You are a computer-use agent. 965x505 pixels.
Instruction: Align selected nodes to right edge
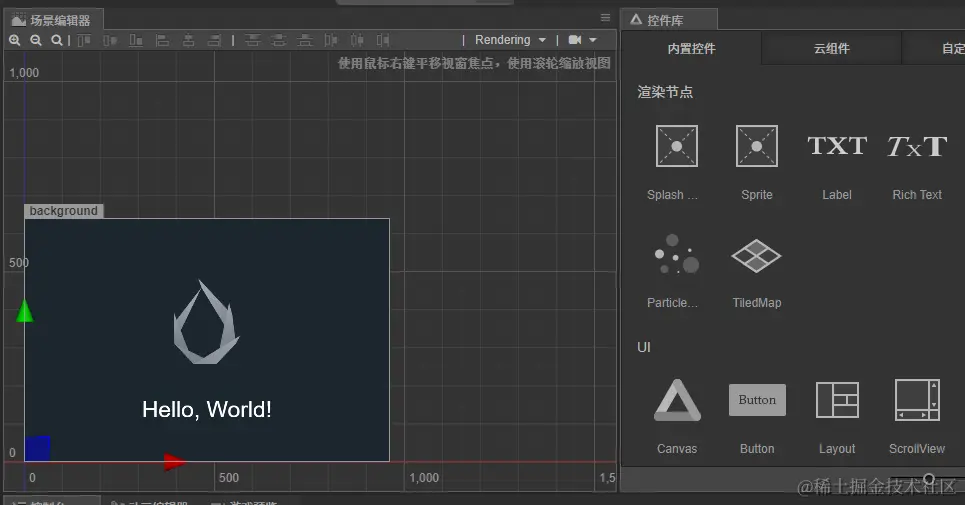click(x=214, y=41)
